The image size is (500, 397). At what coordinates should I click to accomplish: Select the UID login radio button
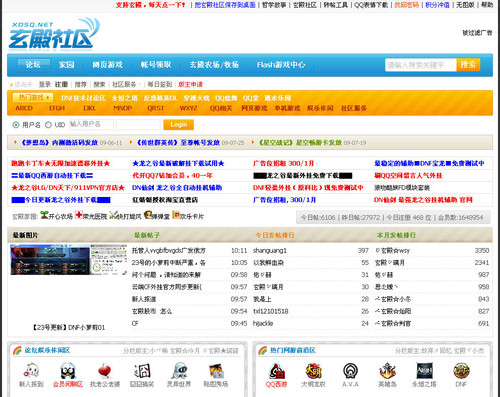[48, 125]
